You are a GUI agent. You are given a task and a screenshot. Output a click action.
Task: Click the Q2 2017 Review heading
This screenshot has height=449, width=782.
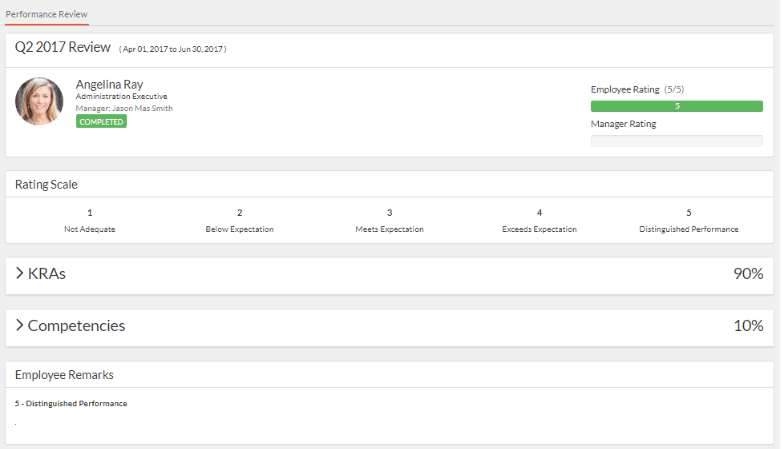click(x=63, y=47)
